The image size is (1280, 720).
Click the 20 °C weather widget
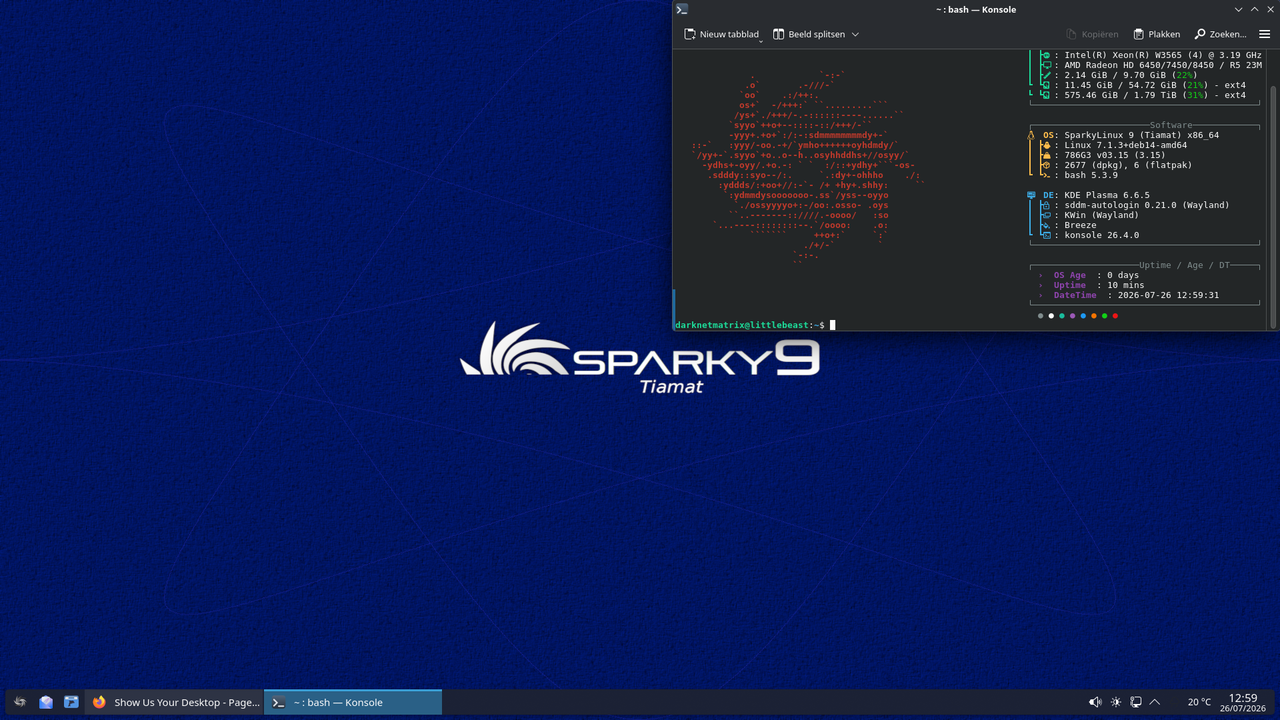tap(1199, 702)
